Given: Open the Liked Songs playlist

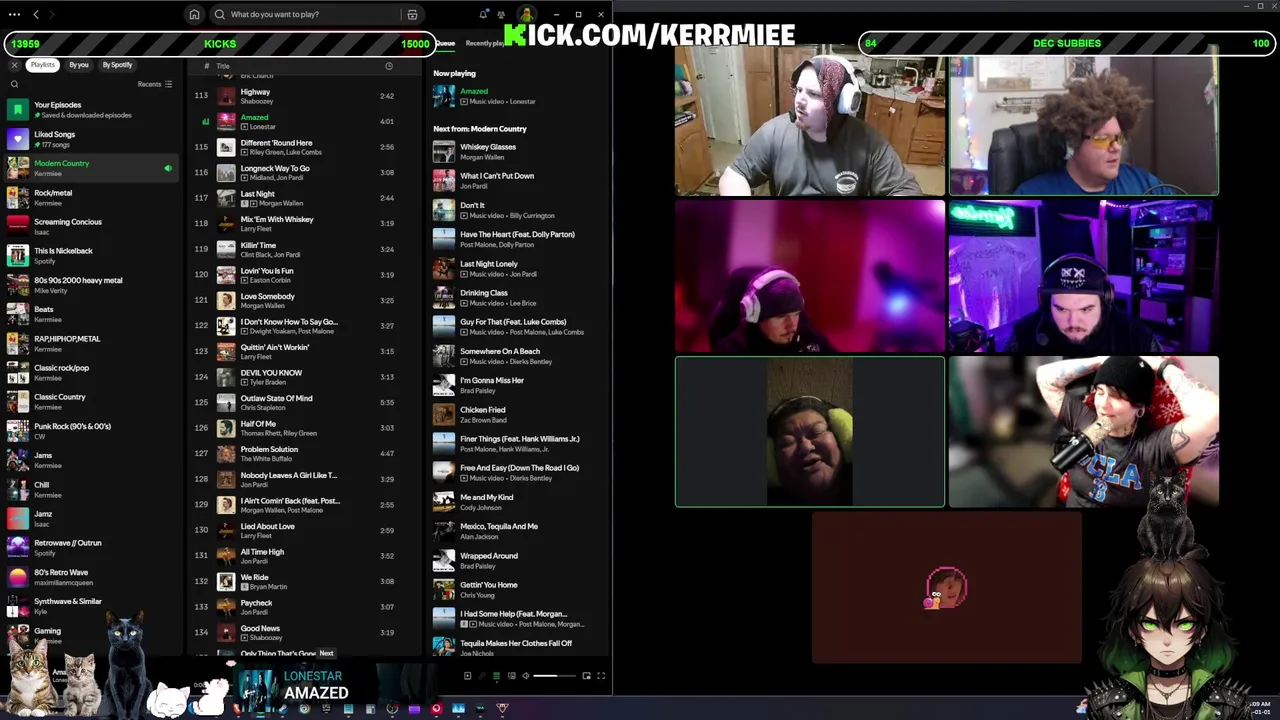Looking at the screenshot, I should coord(90,139).
